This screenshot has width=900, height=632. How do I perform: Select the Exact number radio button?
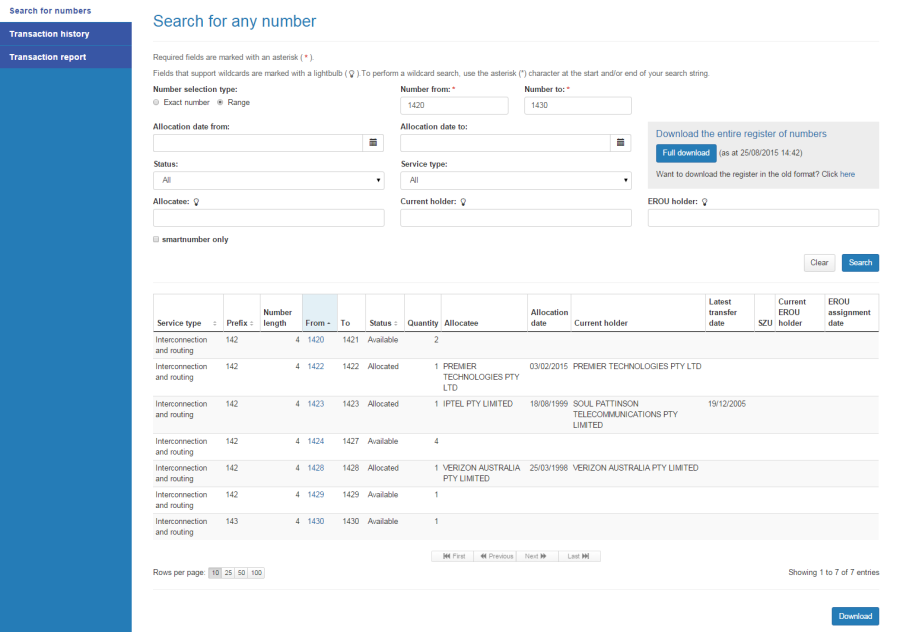[x=156, y=102]
